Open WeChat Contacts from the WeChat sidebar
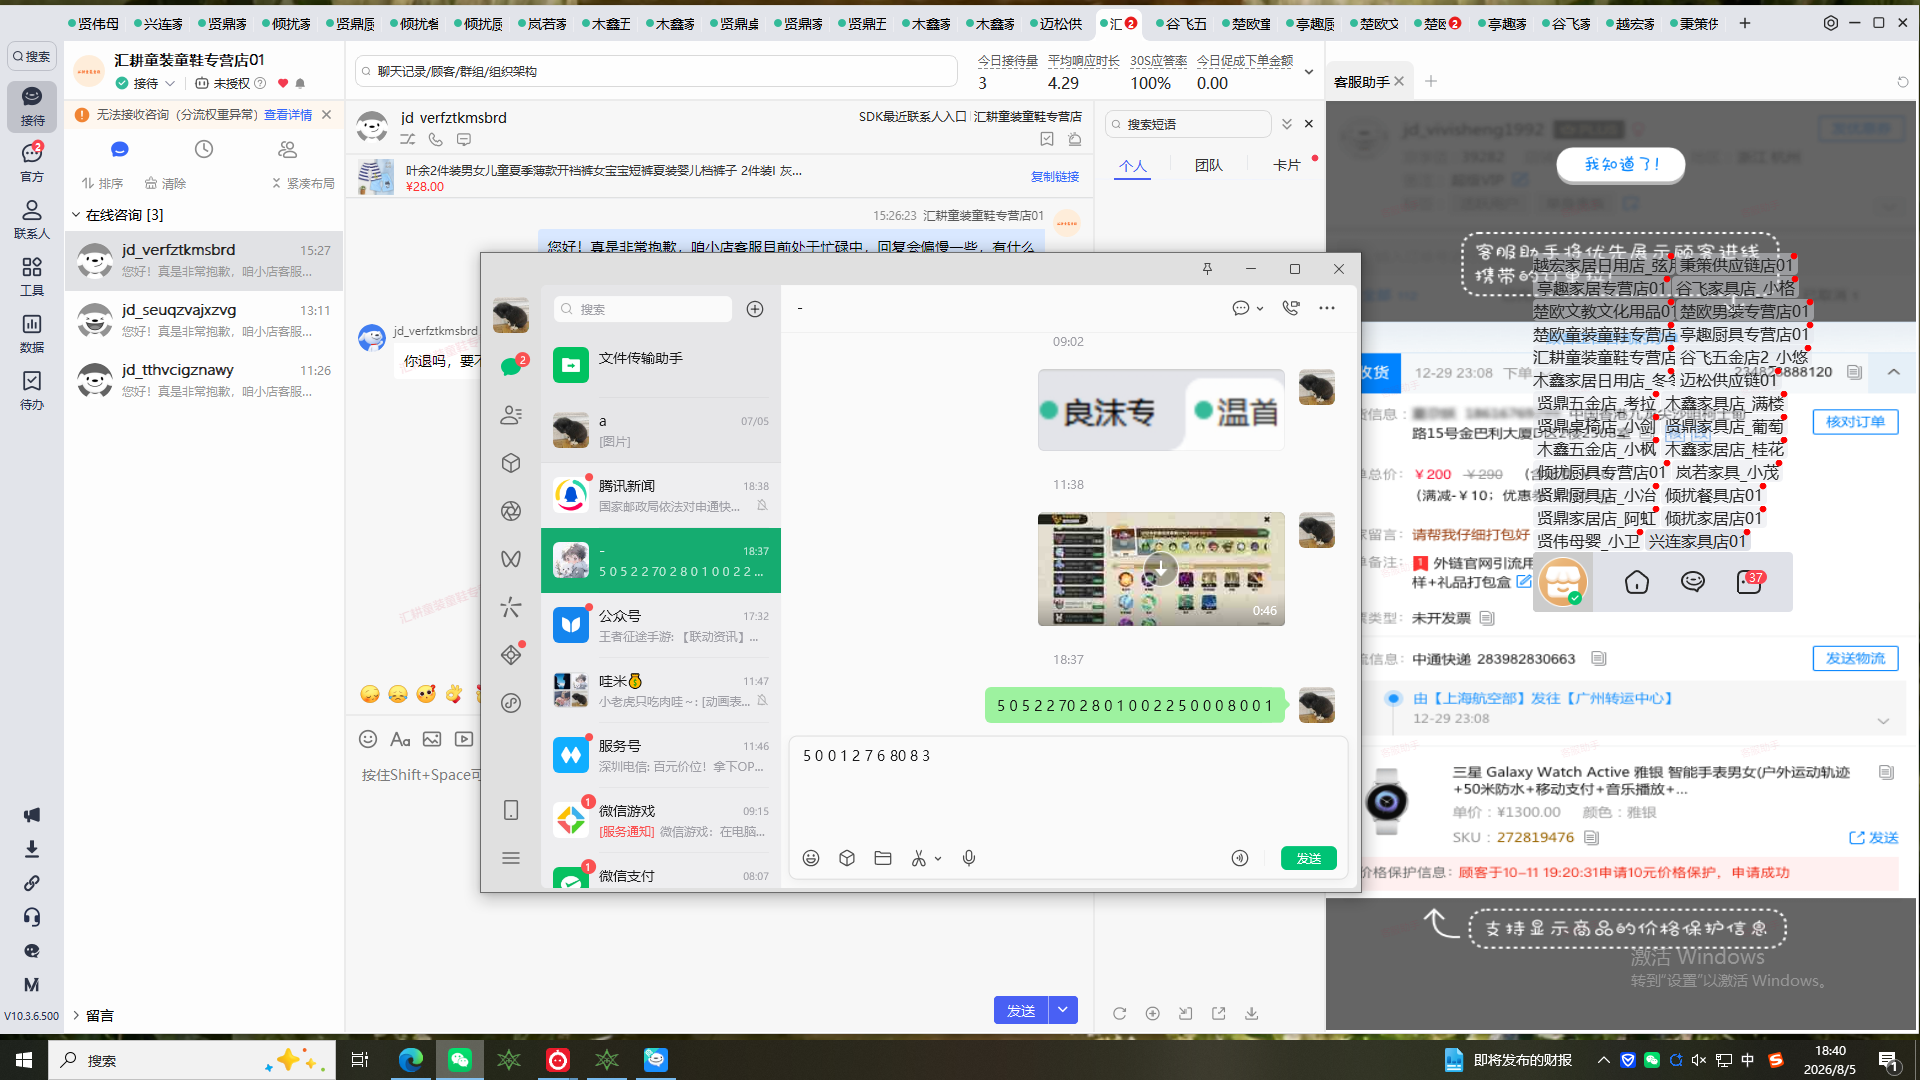 coord(511,415)
